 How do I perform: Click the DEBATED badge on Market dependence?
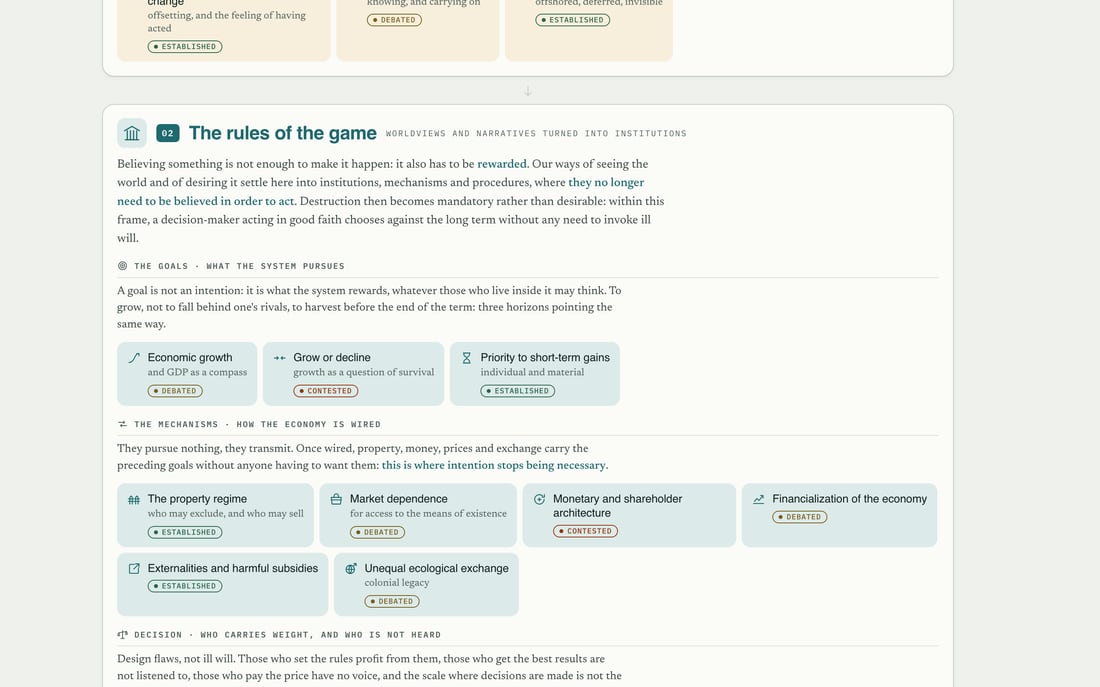(377, 533)
